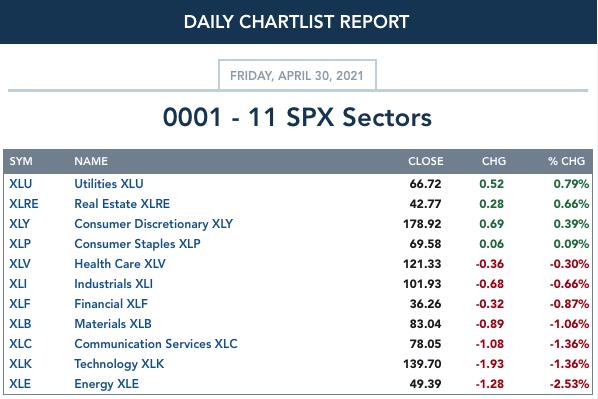Open Technology XLK link
Screen dimensions: 598x399
point(119,364)
